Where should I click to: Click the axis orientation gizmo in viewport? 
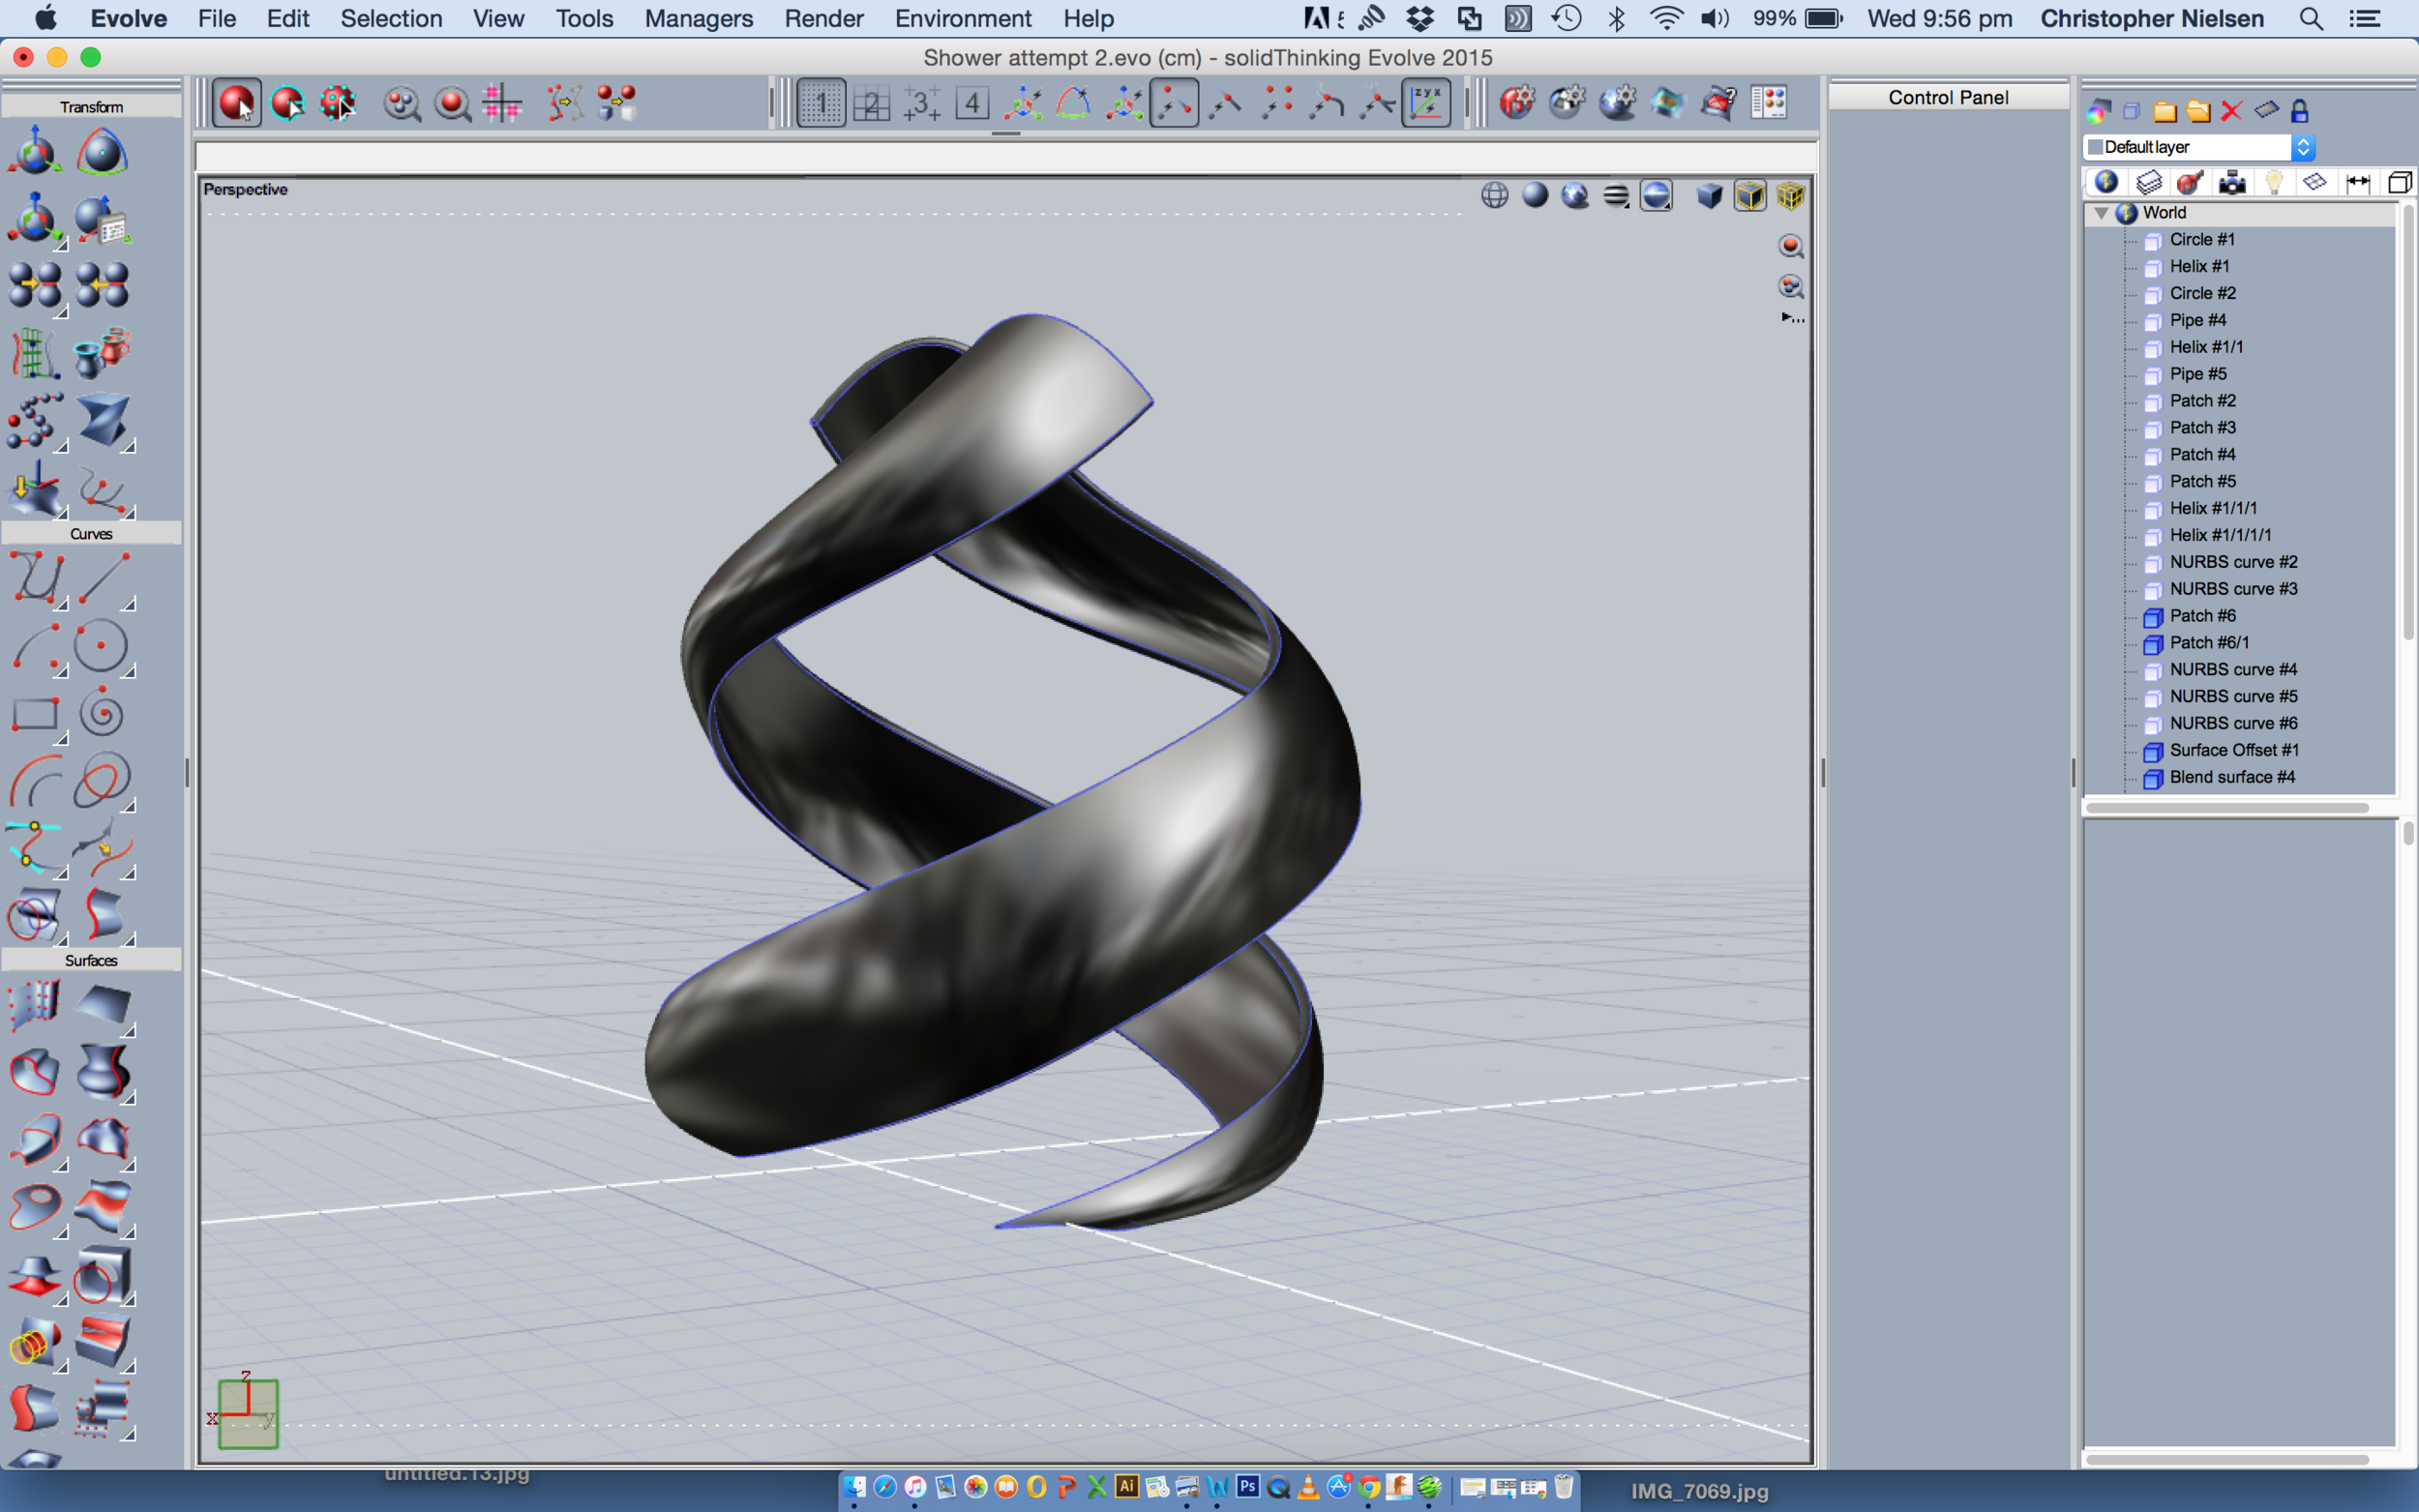[246, 1411]
